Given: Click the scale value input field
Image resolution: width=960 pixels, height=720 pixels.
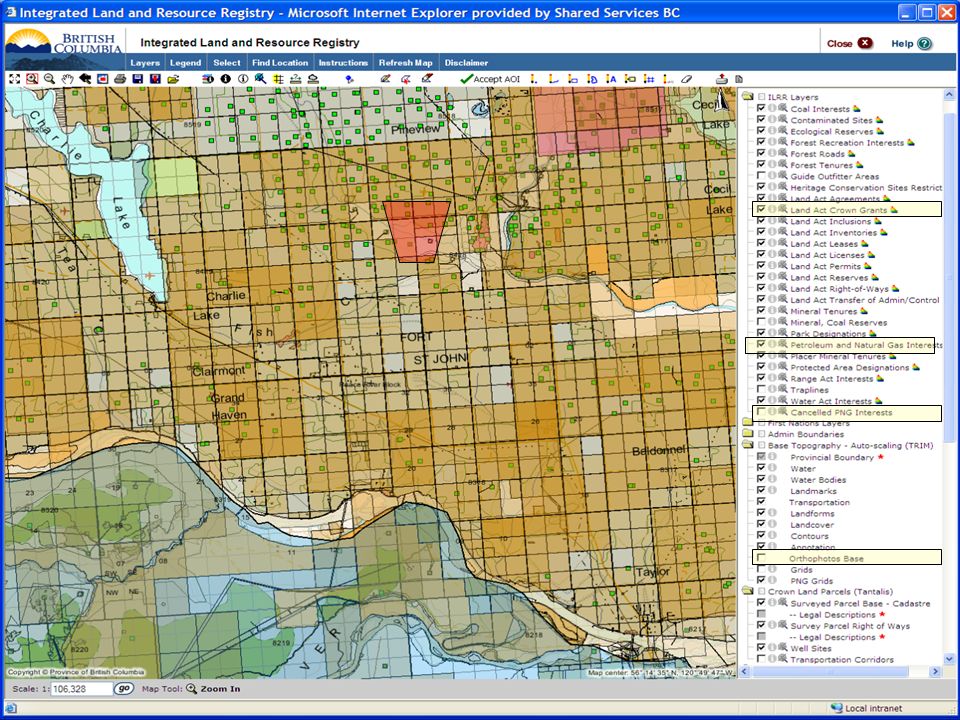Looking at the screenshot, I should [x=82, y=689].
